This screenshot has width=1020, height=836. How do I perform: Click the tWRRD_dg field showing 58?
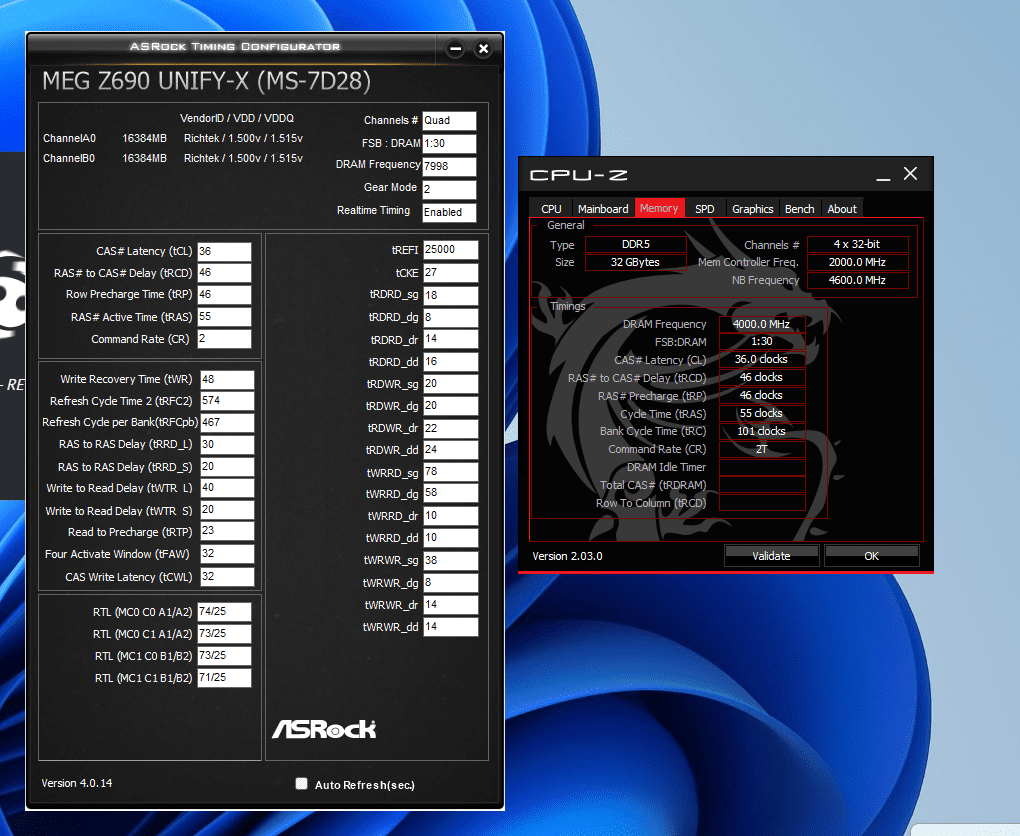point(451,493)
